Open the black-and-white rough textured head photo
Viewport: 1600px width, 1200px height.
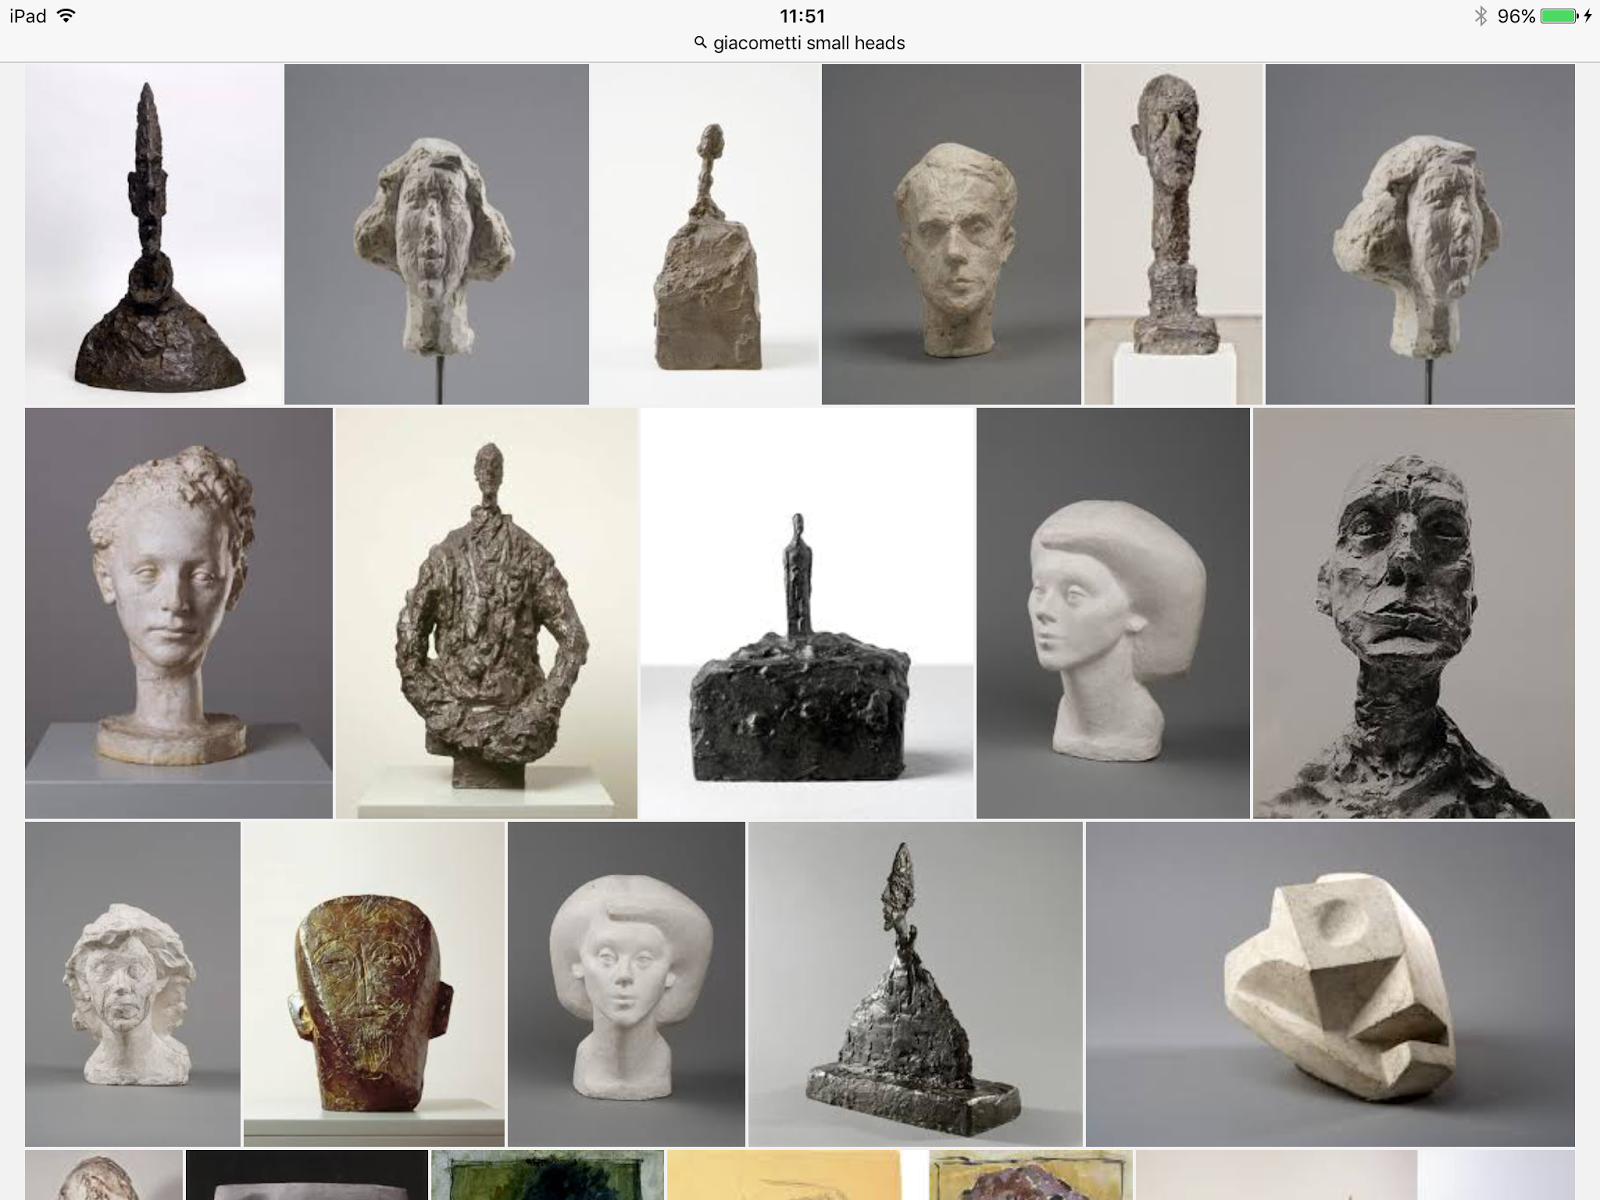(x=1414, y=613)
